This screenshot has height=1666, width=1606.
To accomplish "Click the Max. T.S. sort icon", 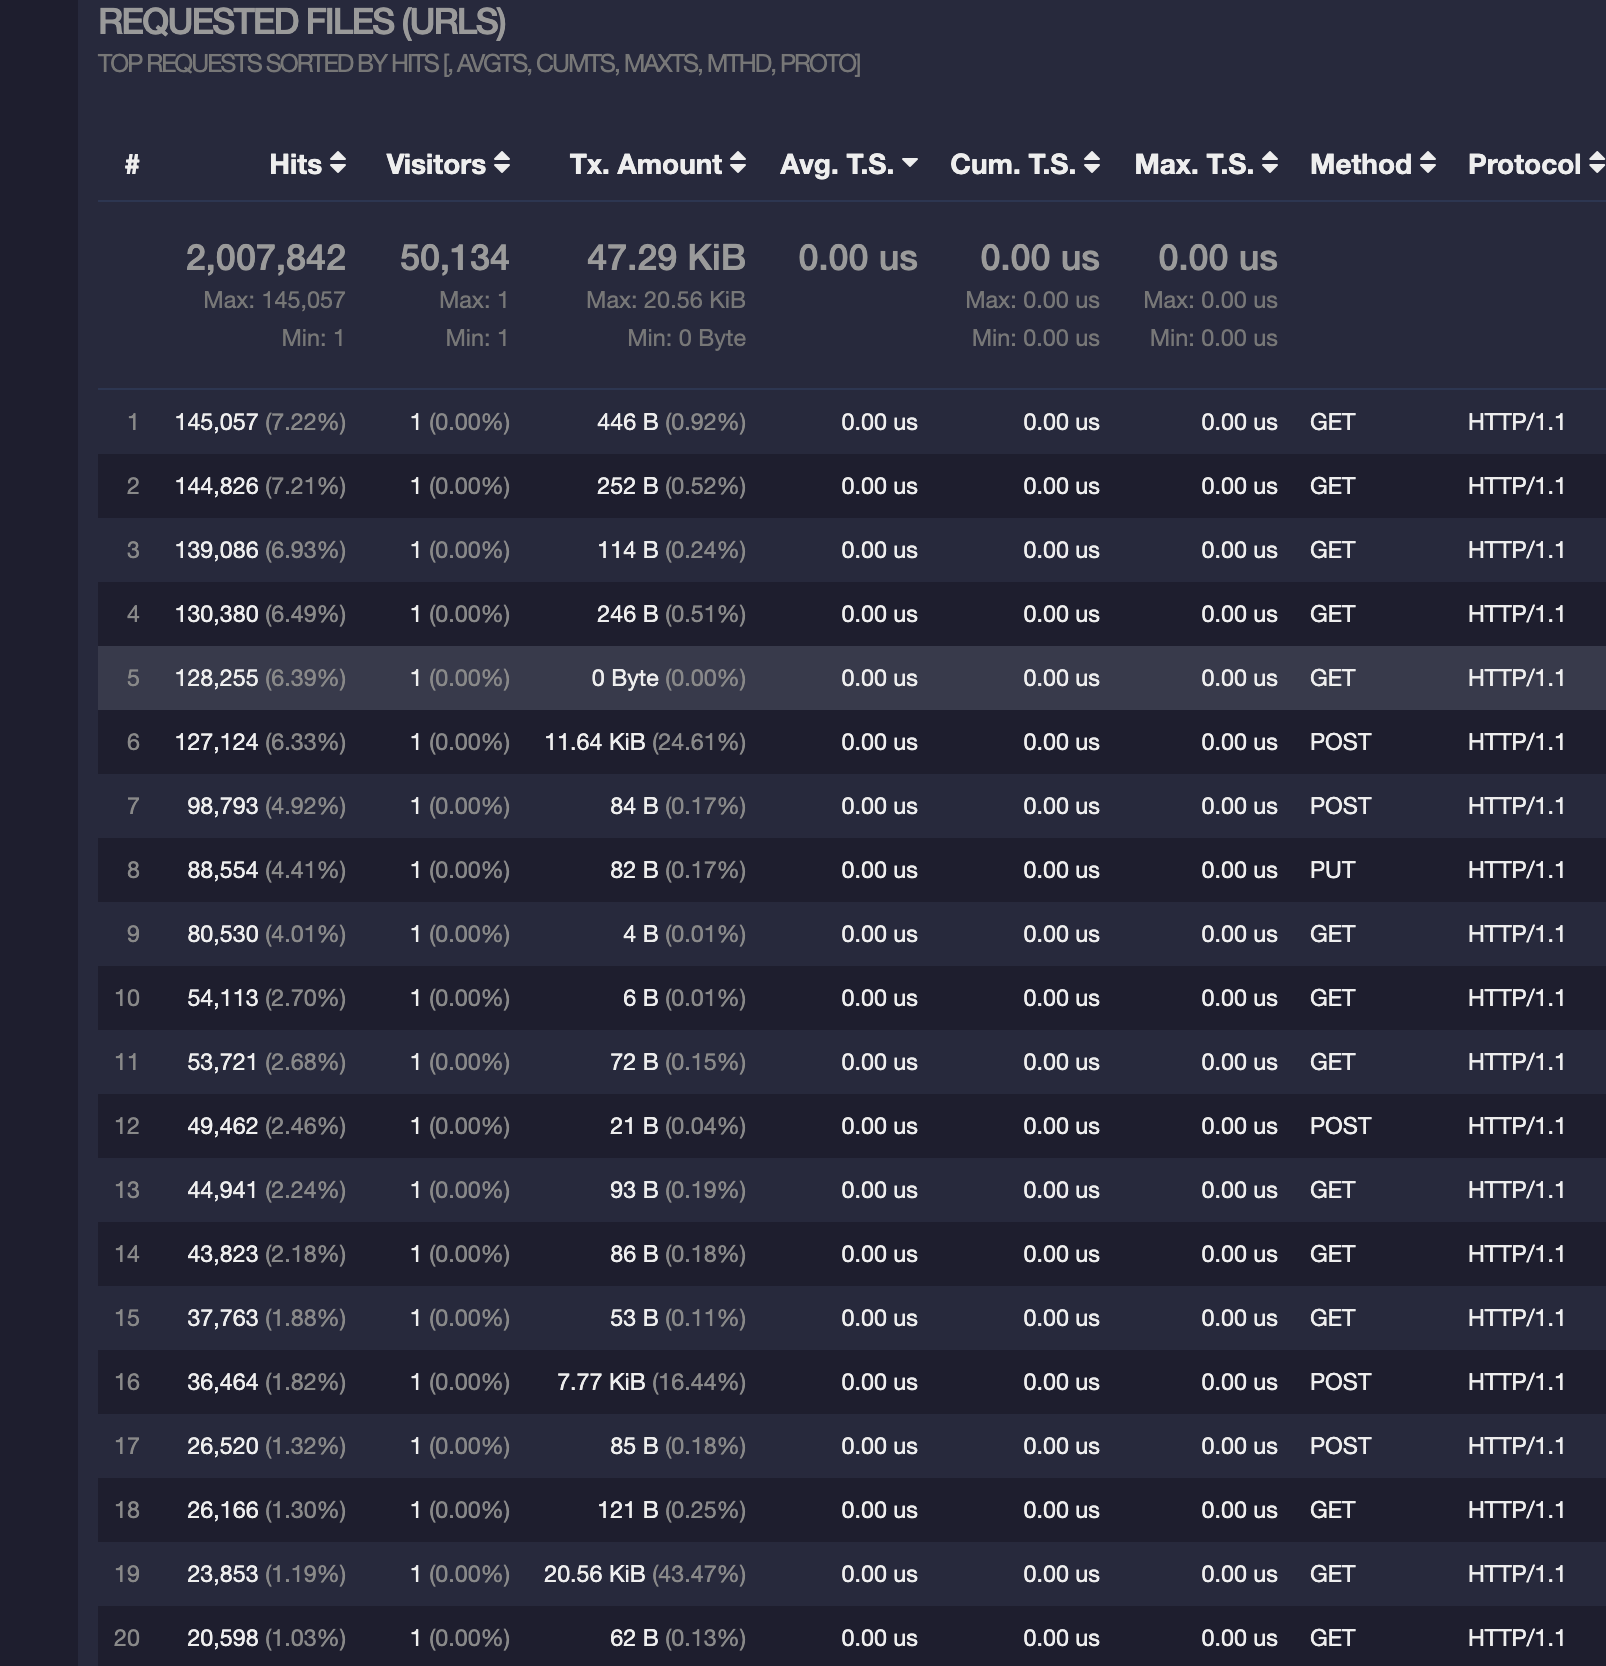I will 1270,164.
